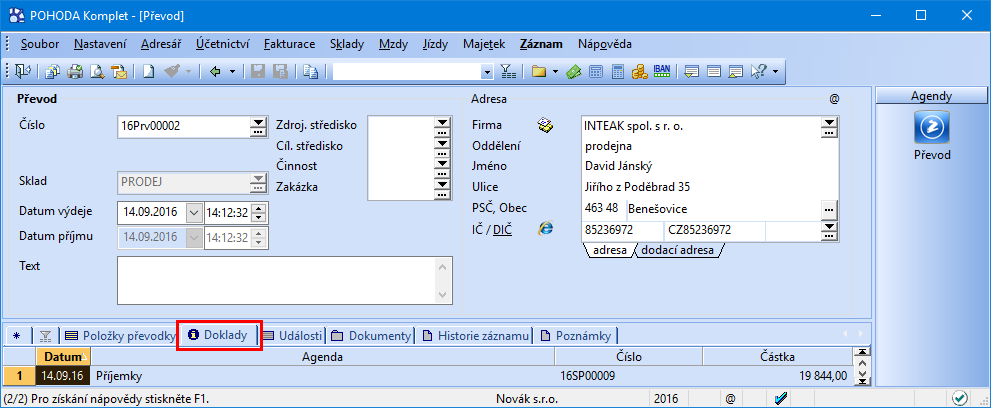This screenshot has height=408, width=991.
Task: Expand the back arrow history dropdown
Action: tap(232, 71)
